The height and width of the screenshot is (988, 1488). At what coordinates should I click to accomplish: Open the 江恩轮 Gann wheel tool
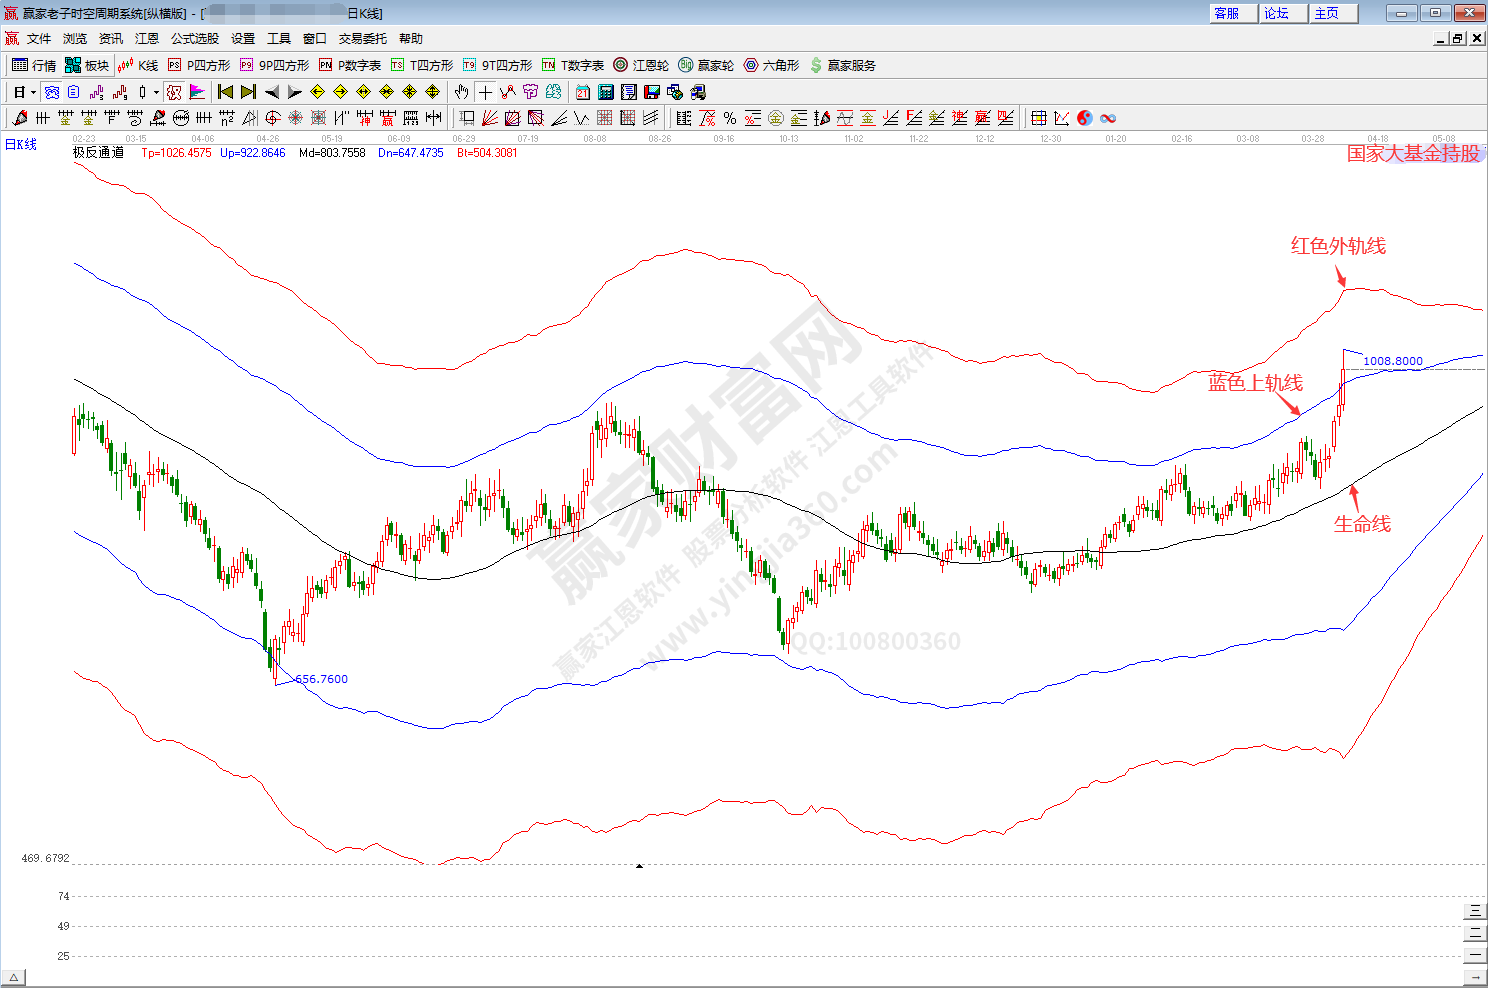pyautogui.click(x=641, y=65)
